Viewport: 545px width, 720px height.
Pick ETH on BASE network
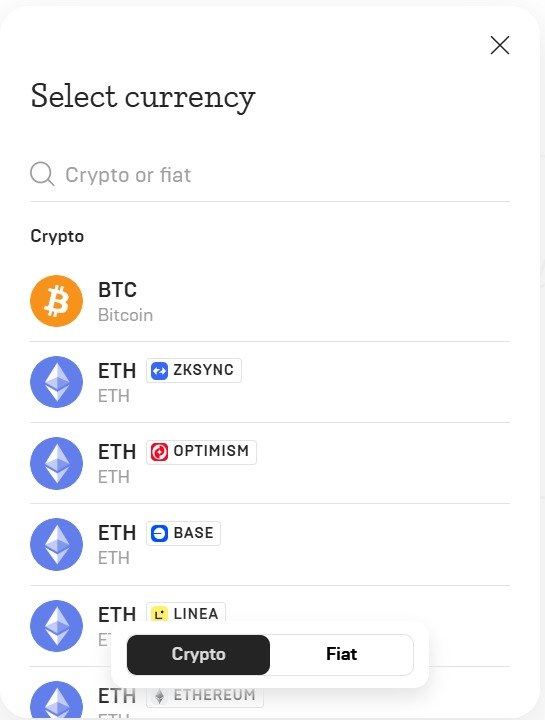tap(270, 545)
